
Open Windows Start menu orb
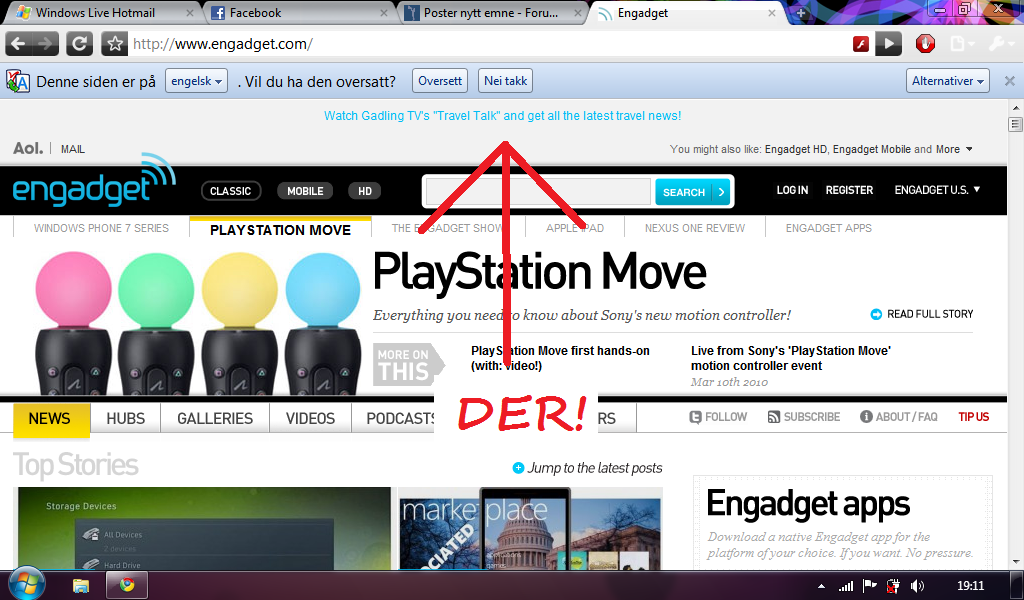pyautogui.click(x=26, y=584)
